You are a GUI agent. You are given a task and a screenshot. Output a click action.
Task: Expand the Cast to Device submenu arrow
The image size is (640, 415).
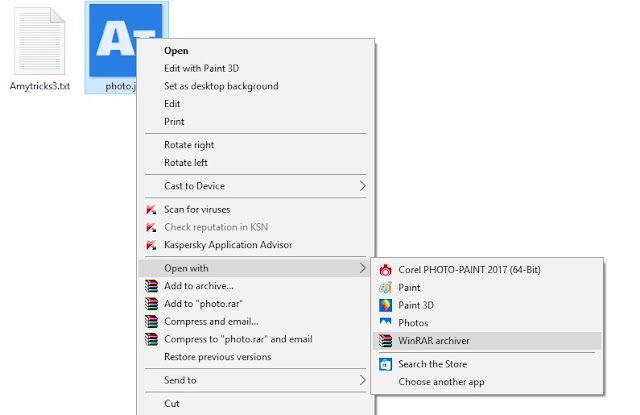point(362,186)
